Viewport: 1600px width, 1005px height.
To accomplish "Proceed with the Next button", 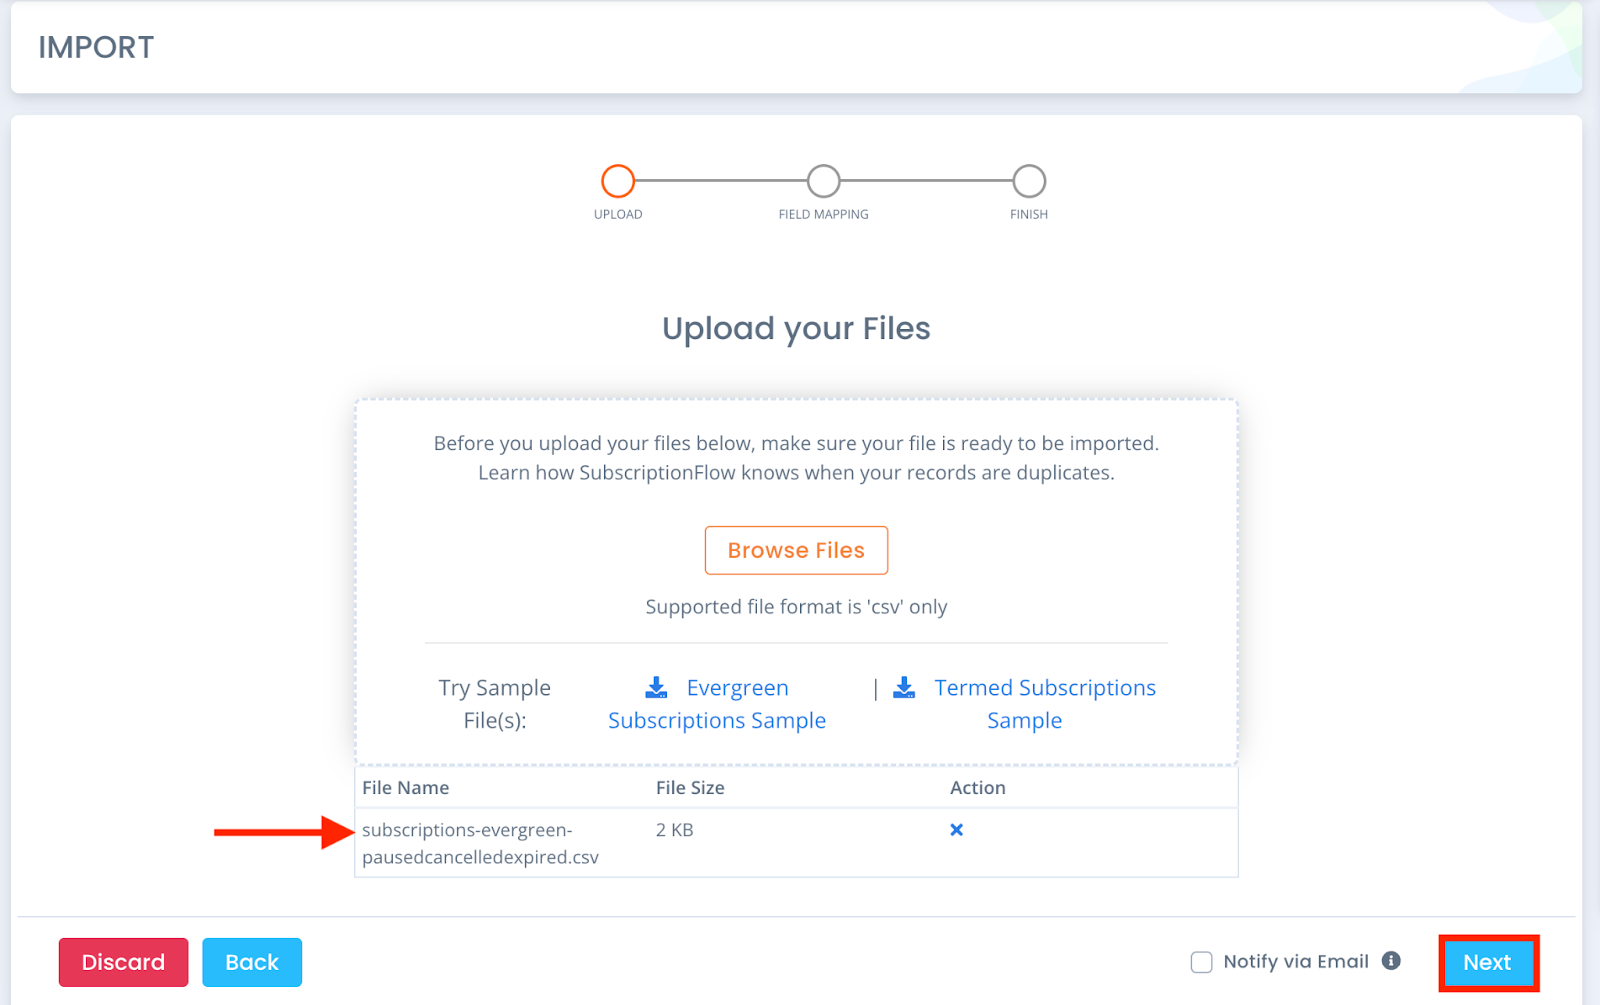I will click(x=1488, y=963).
